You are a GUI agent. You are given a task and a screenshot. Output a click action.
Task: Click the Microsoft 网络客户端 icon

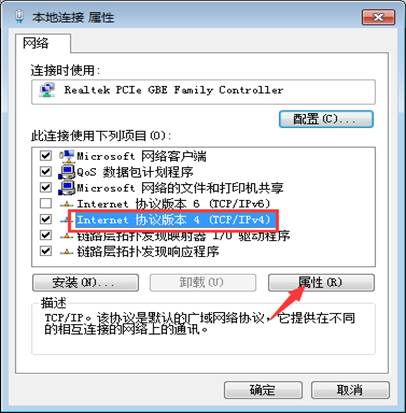point(67,156)
